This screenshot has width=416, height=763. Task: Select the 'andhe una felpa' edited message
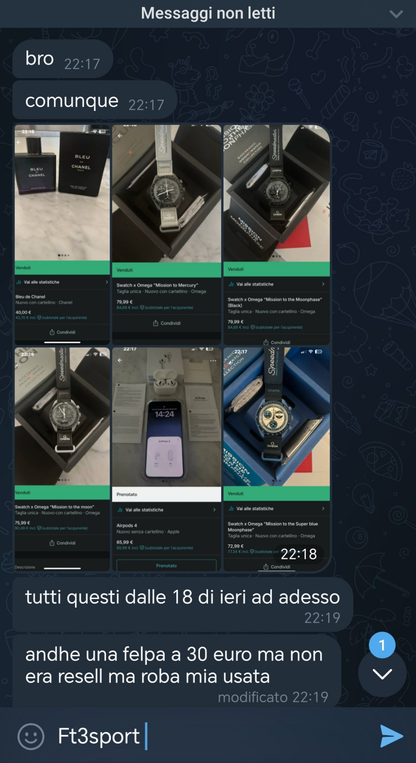[x=177, y=671]
